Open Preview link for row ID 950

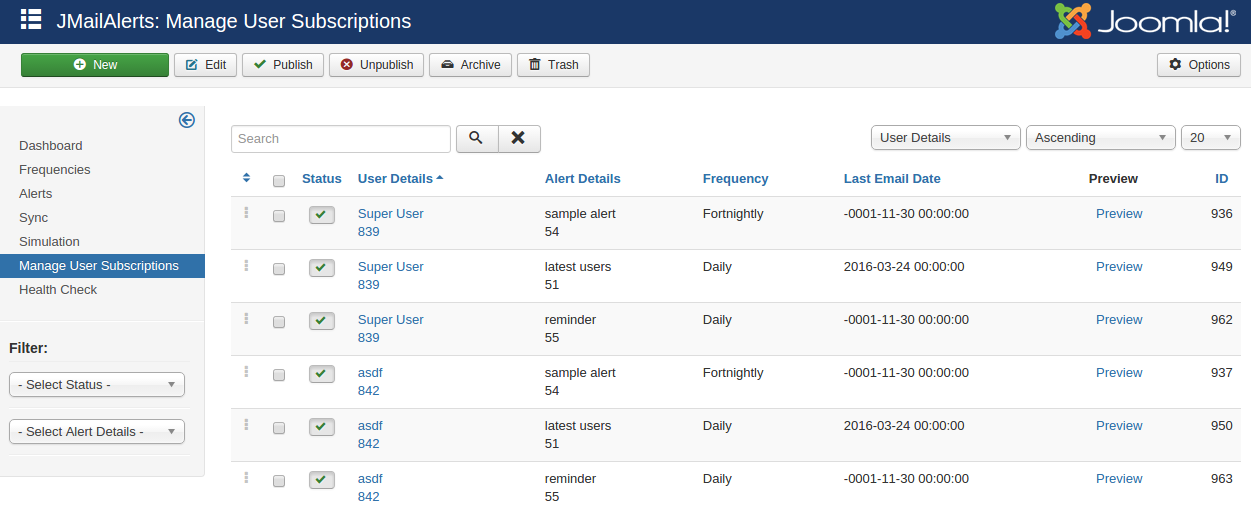pos(1119,425)
